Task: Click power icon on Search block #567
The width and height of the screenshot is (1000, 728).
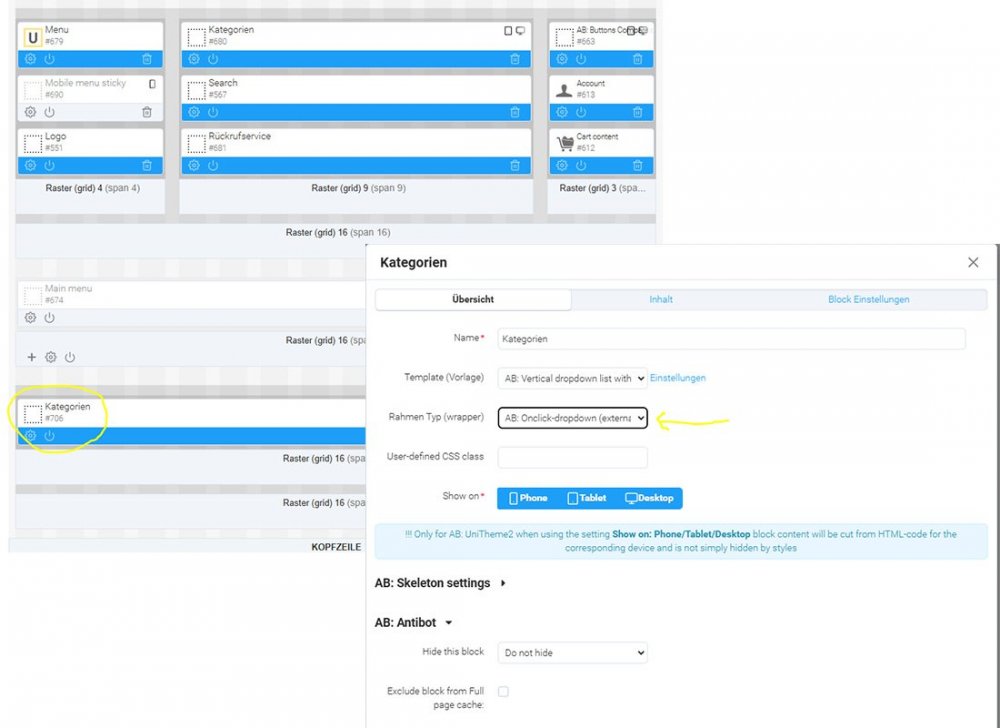Action: (x=213, y=112)
